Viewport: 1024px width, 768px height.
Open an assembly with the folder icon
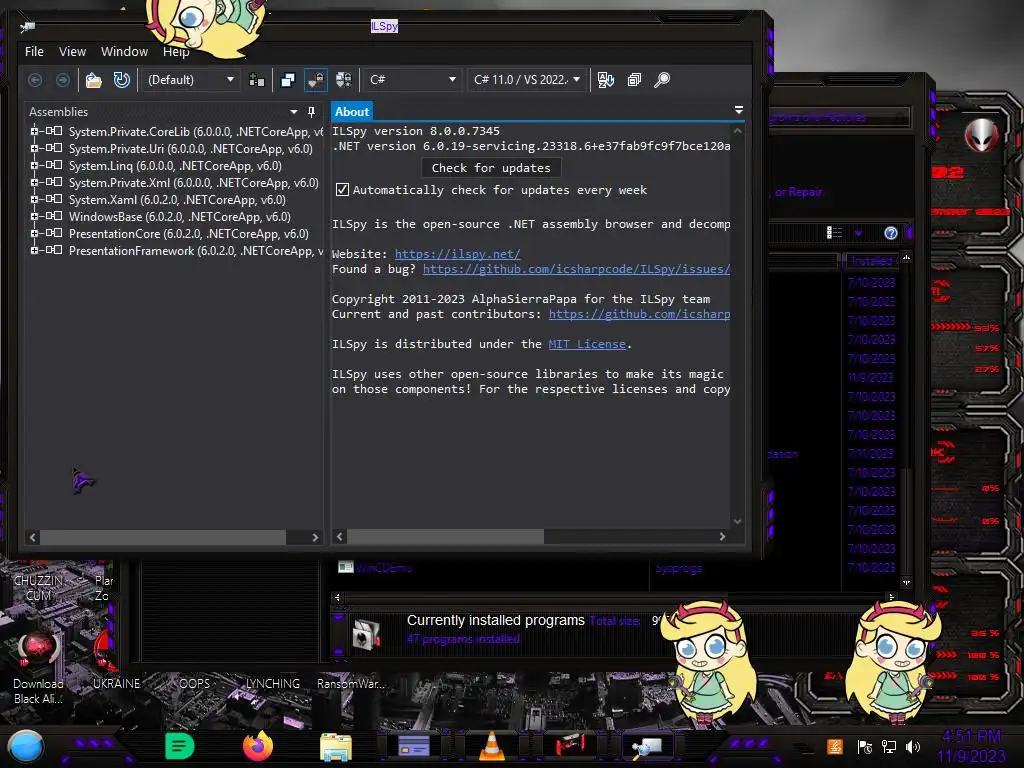tap(93, 80)
